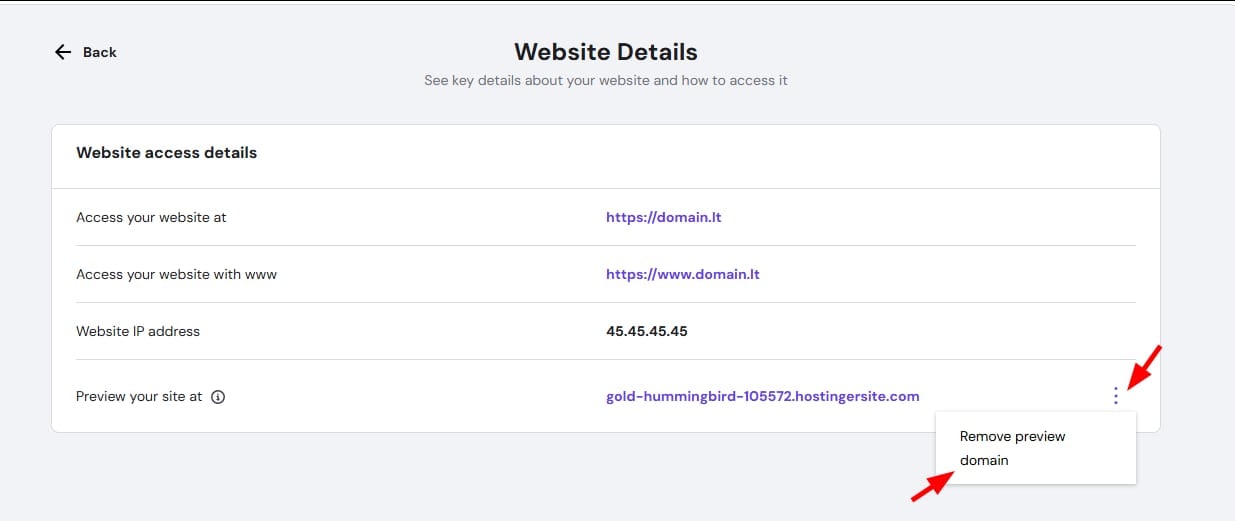Image resolution: width=1235 pixels, height=521 pixels.
Task: Click the subtitle under Website Details
Action: point(605,80)
